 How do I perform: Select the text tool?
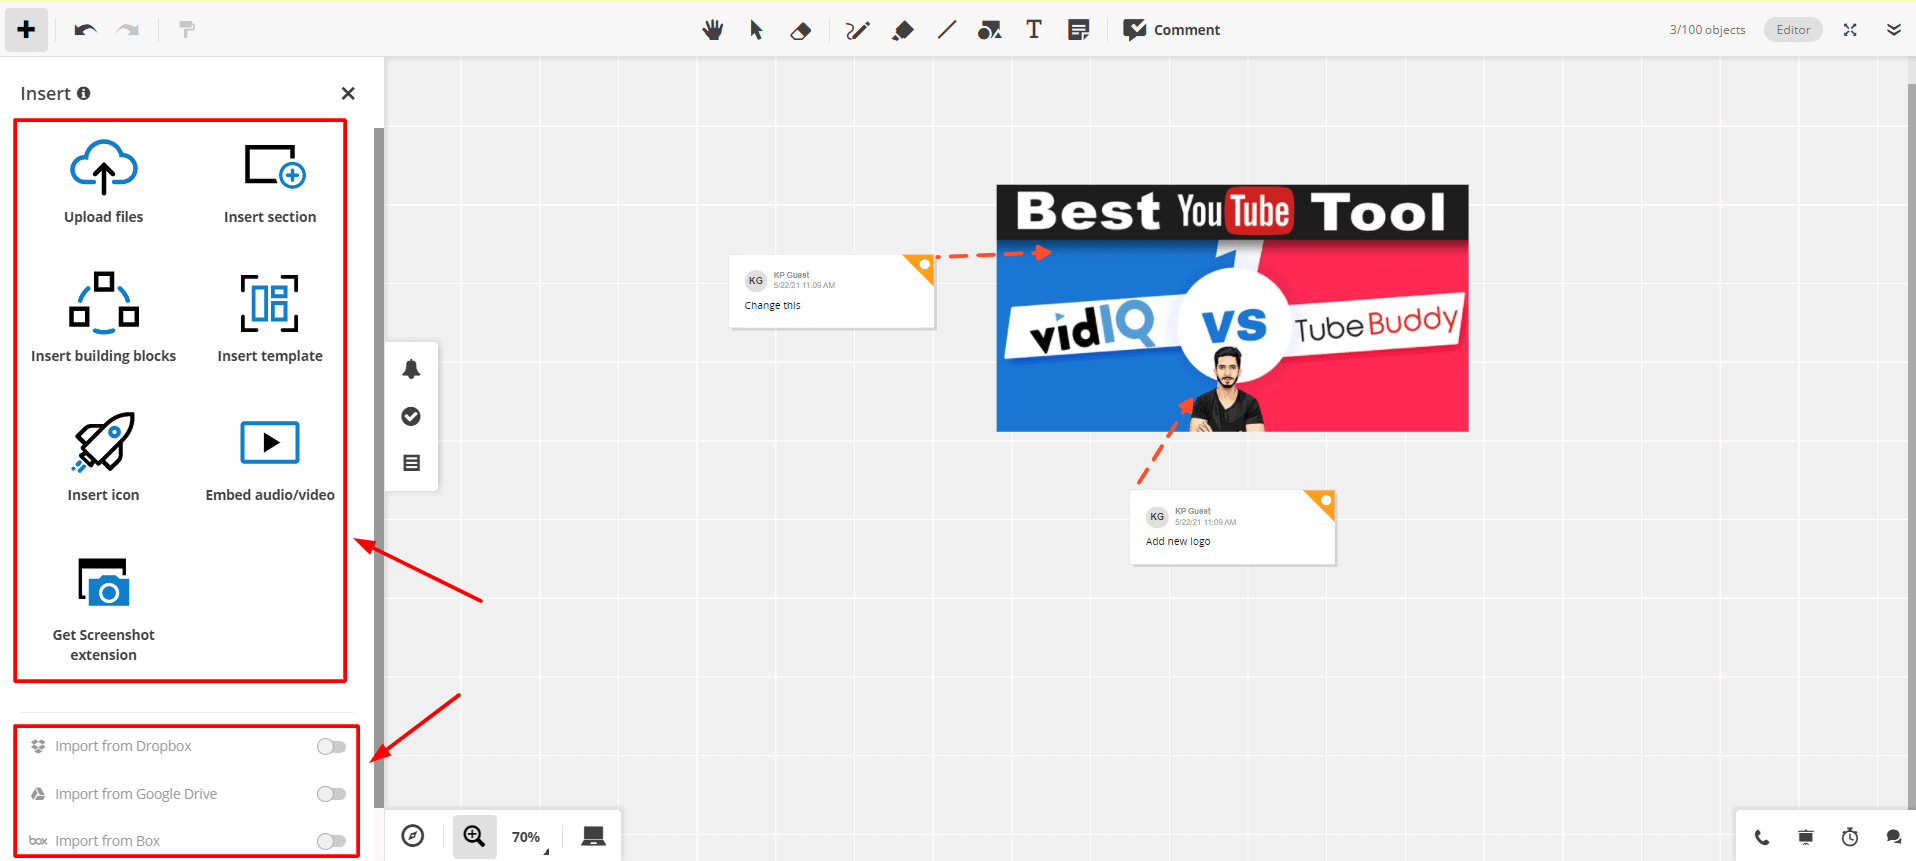click(1034, 30)
